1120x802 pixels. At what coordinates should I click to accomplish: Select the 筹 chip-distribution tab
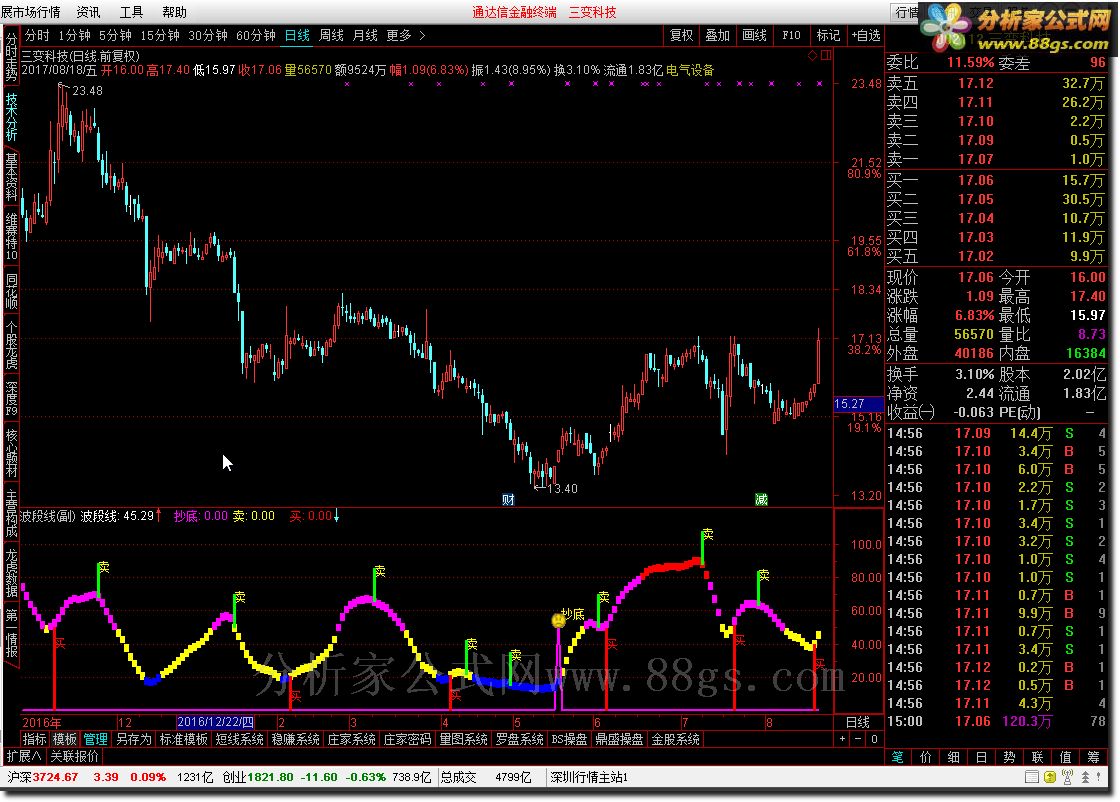click(1094, 757)
